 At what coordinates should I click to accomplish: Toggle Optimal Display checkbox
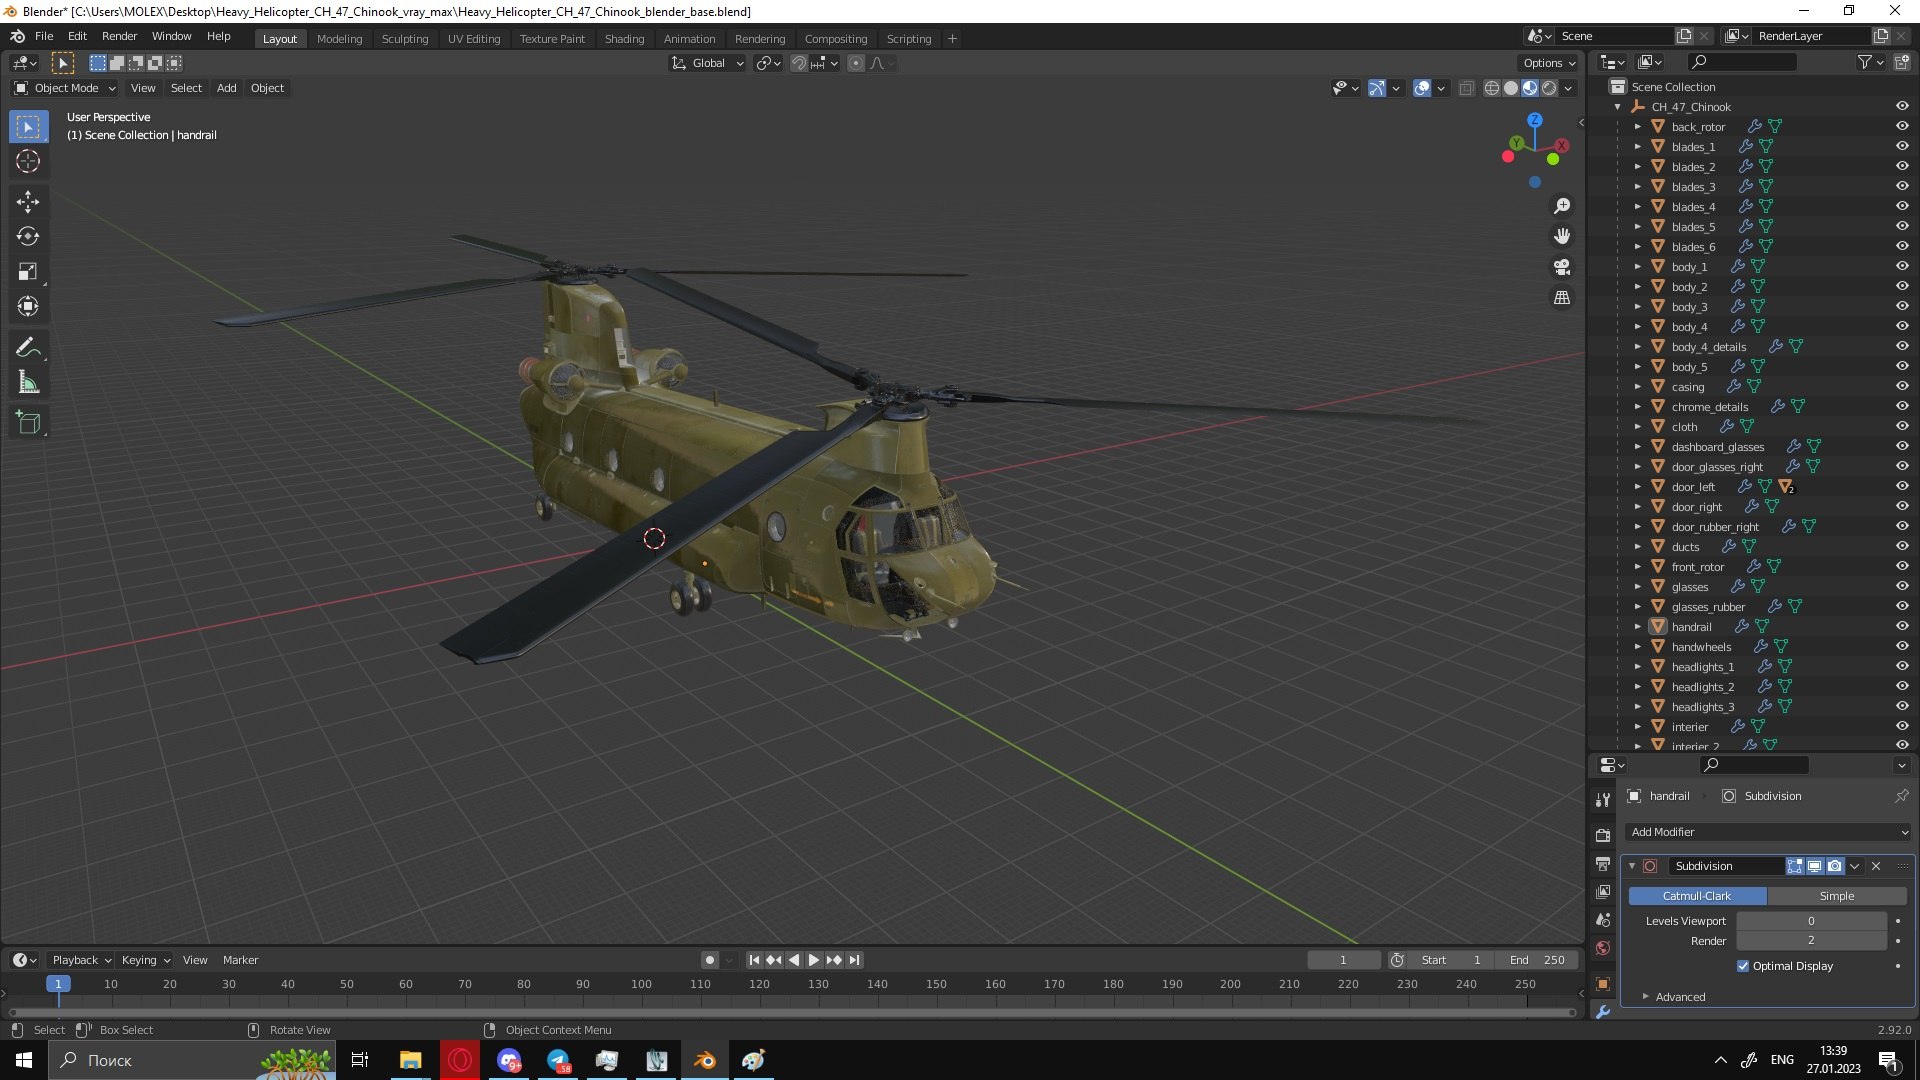(x=1743, y=966)
